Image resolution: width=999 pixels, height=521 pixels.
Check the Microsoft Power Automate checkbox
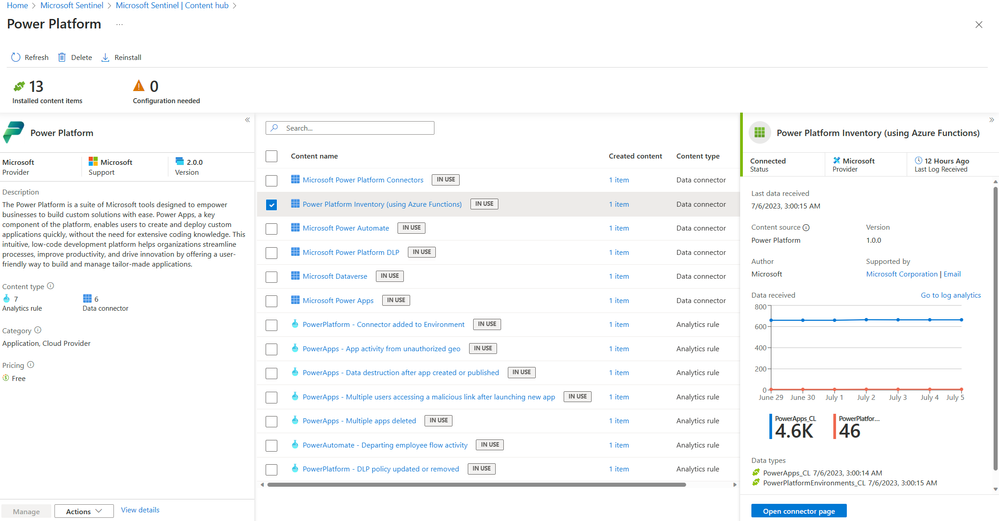click(x=271, y=229)
